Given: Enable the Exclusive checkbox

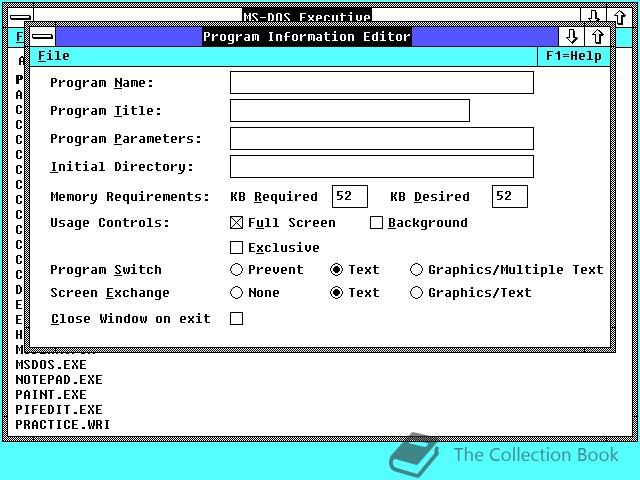Looking at the screenshot, I should 236,247.
